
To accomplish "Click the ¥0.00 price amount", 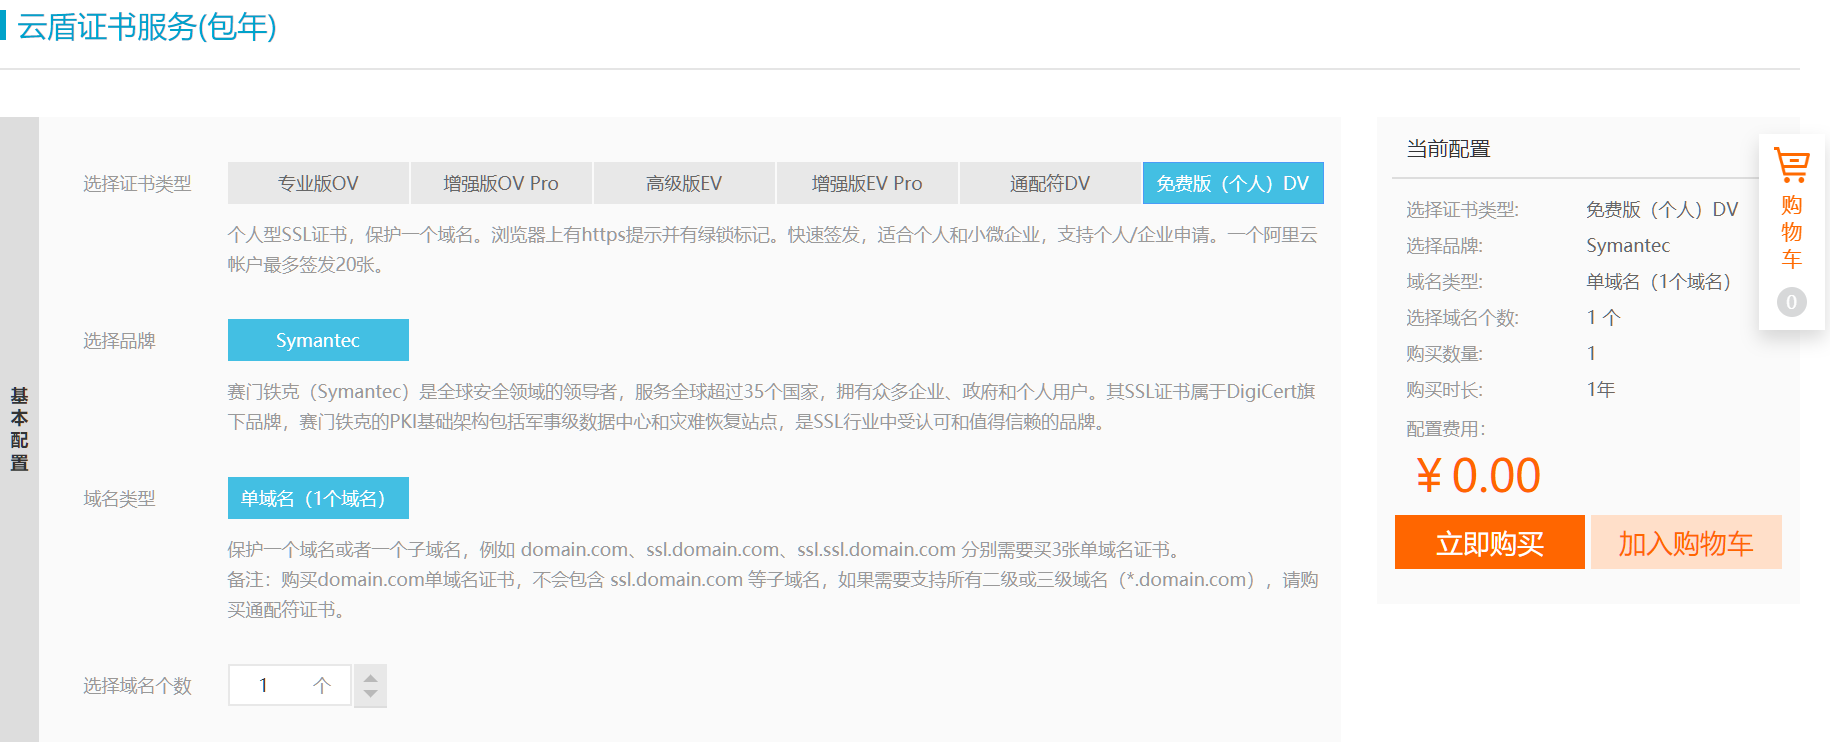I will (x=1478, y=476).
